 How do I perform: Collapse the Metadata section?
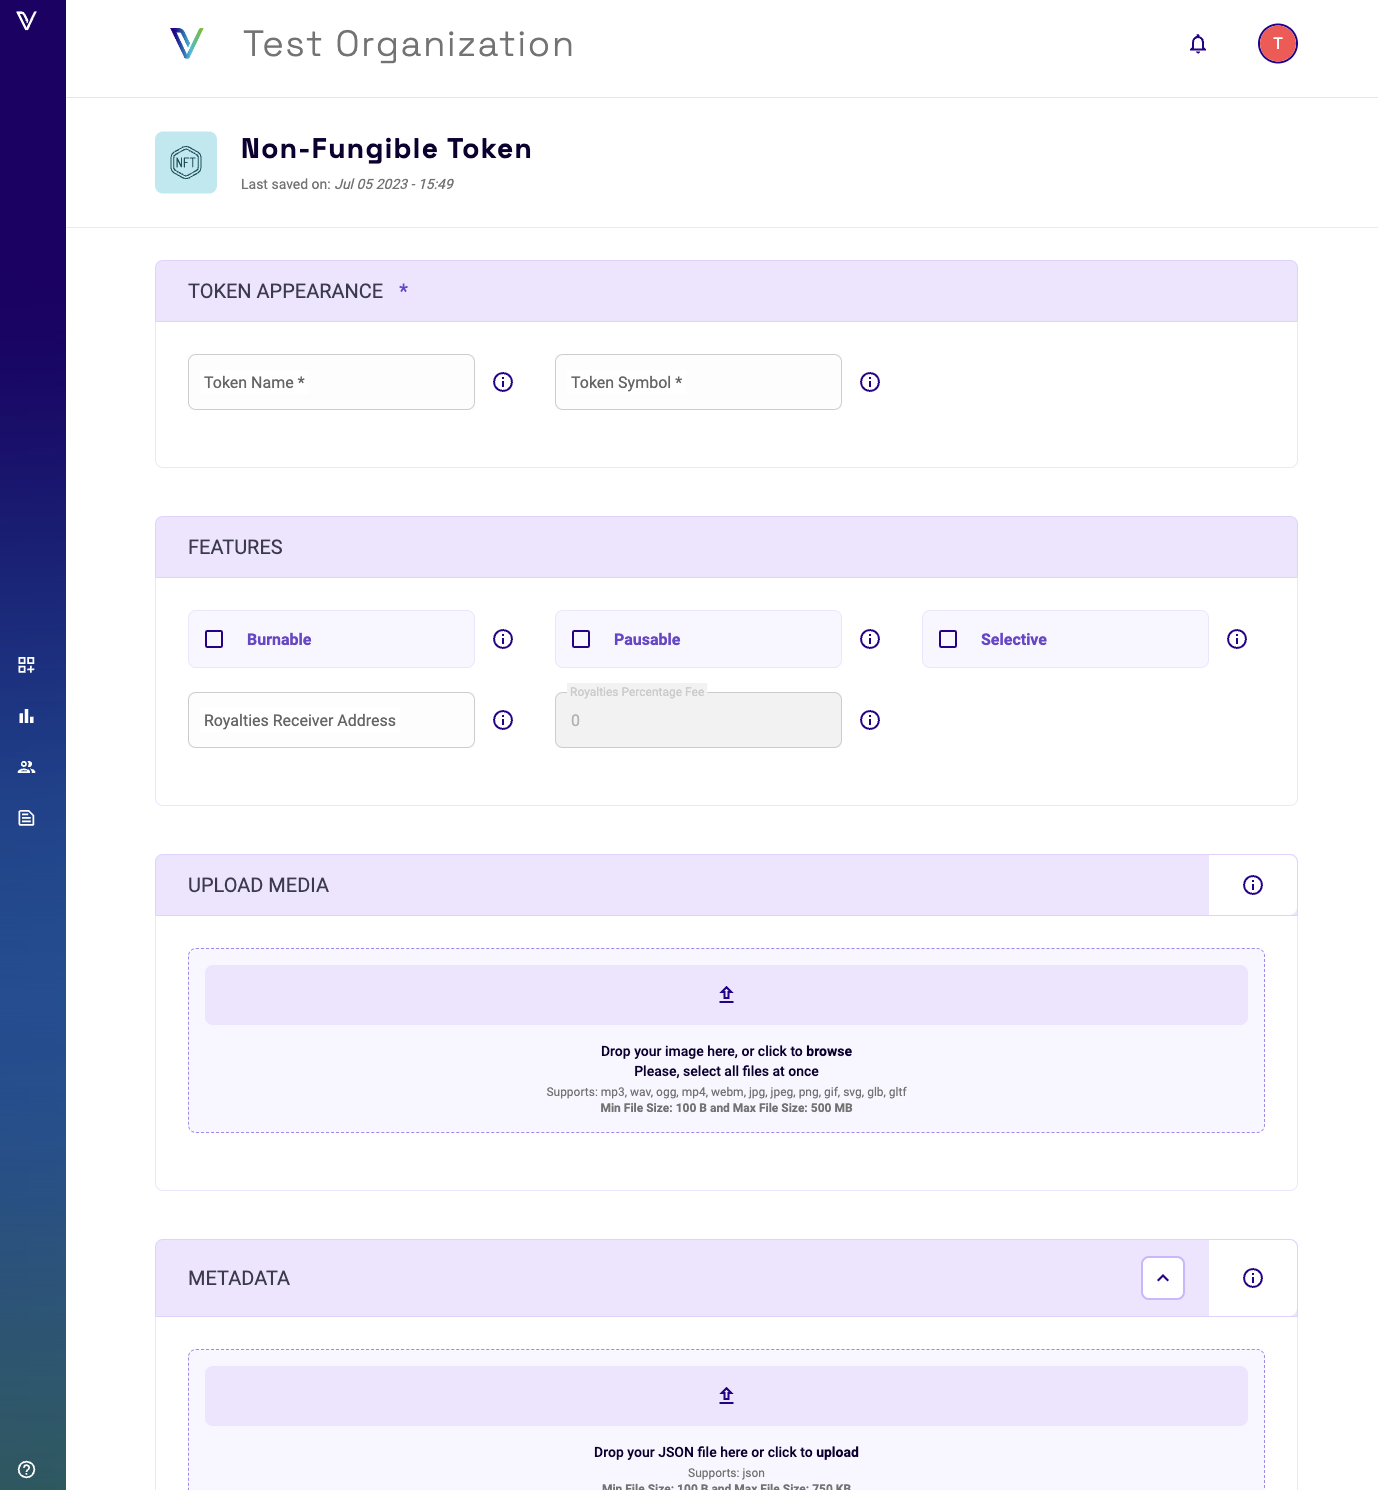pyautogui.click(x=1162, y=1278)
